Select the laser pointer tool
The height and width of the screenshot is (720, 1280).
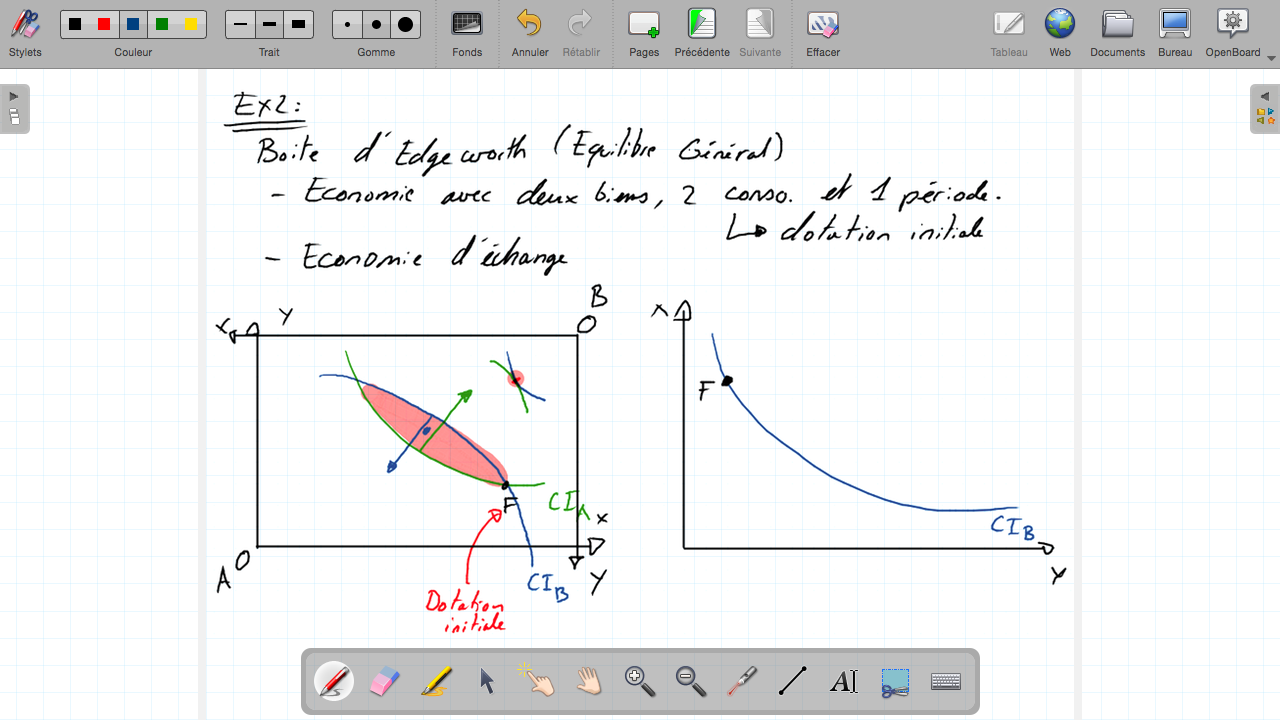click(x=742, y=682)
